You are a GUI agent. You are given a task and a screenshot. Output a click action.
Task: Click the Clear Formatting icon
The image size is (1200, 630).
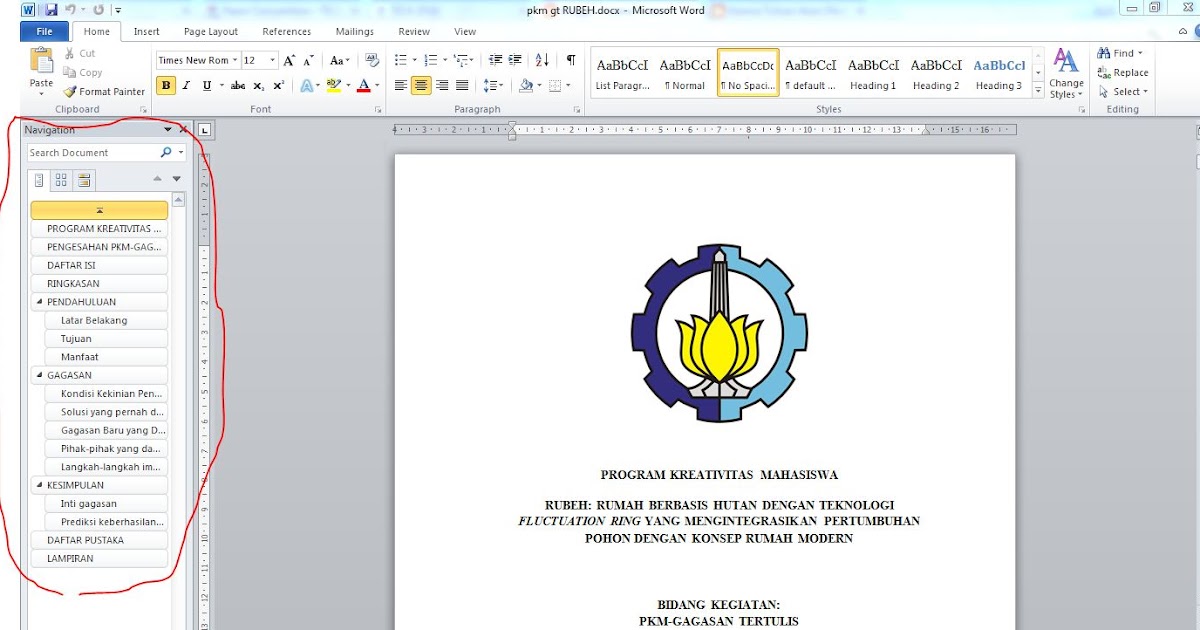coord(372,60)
